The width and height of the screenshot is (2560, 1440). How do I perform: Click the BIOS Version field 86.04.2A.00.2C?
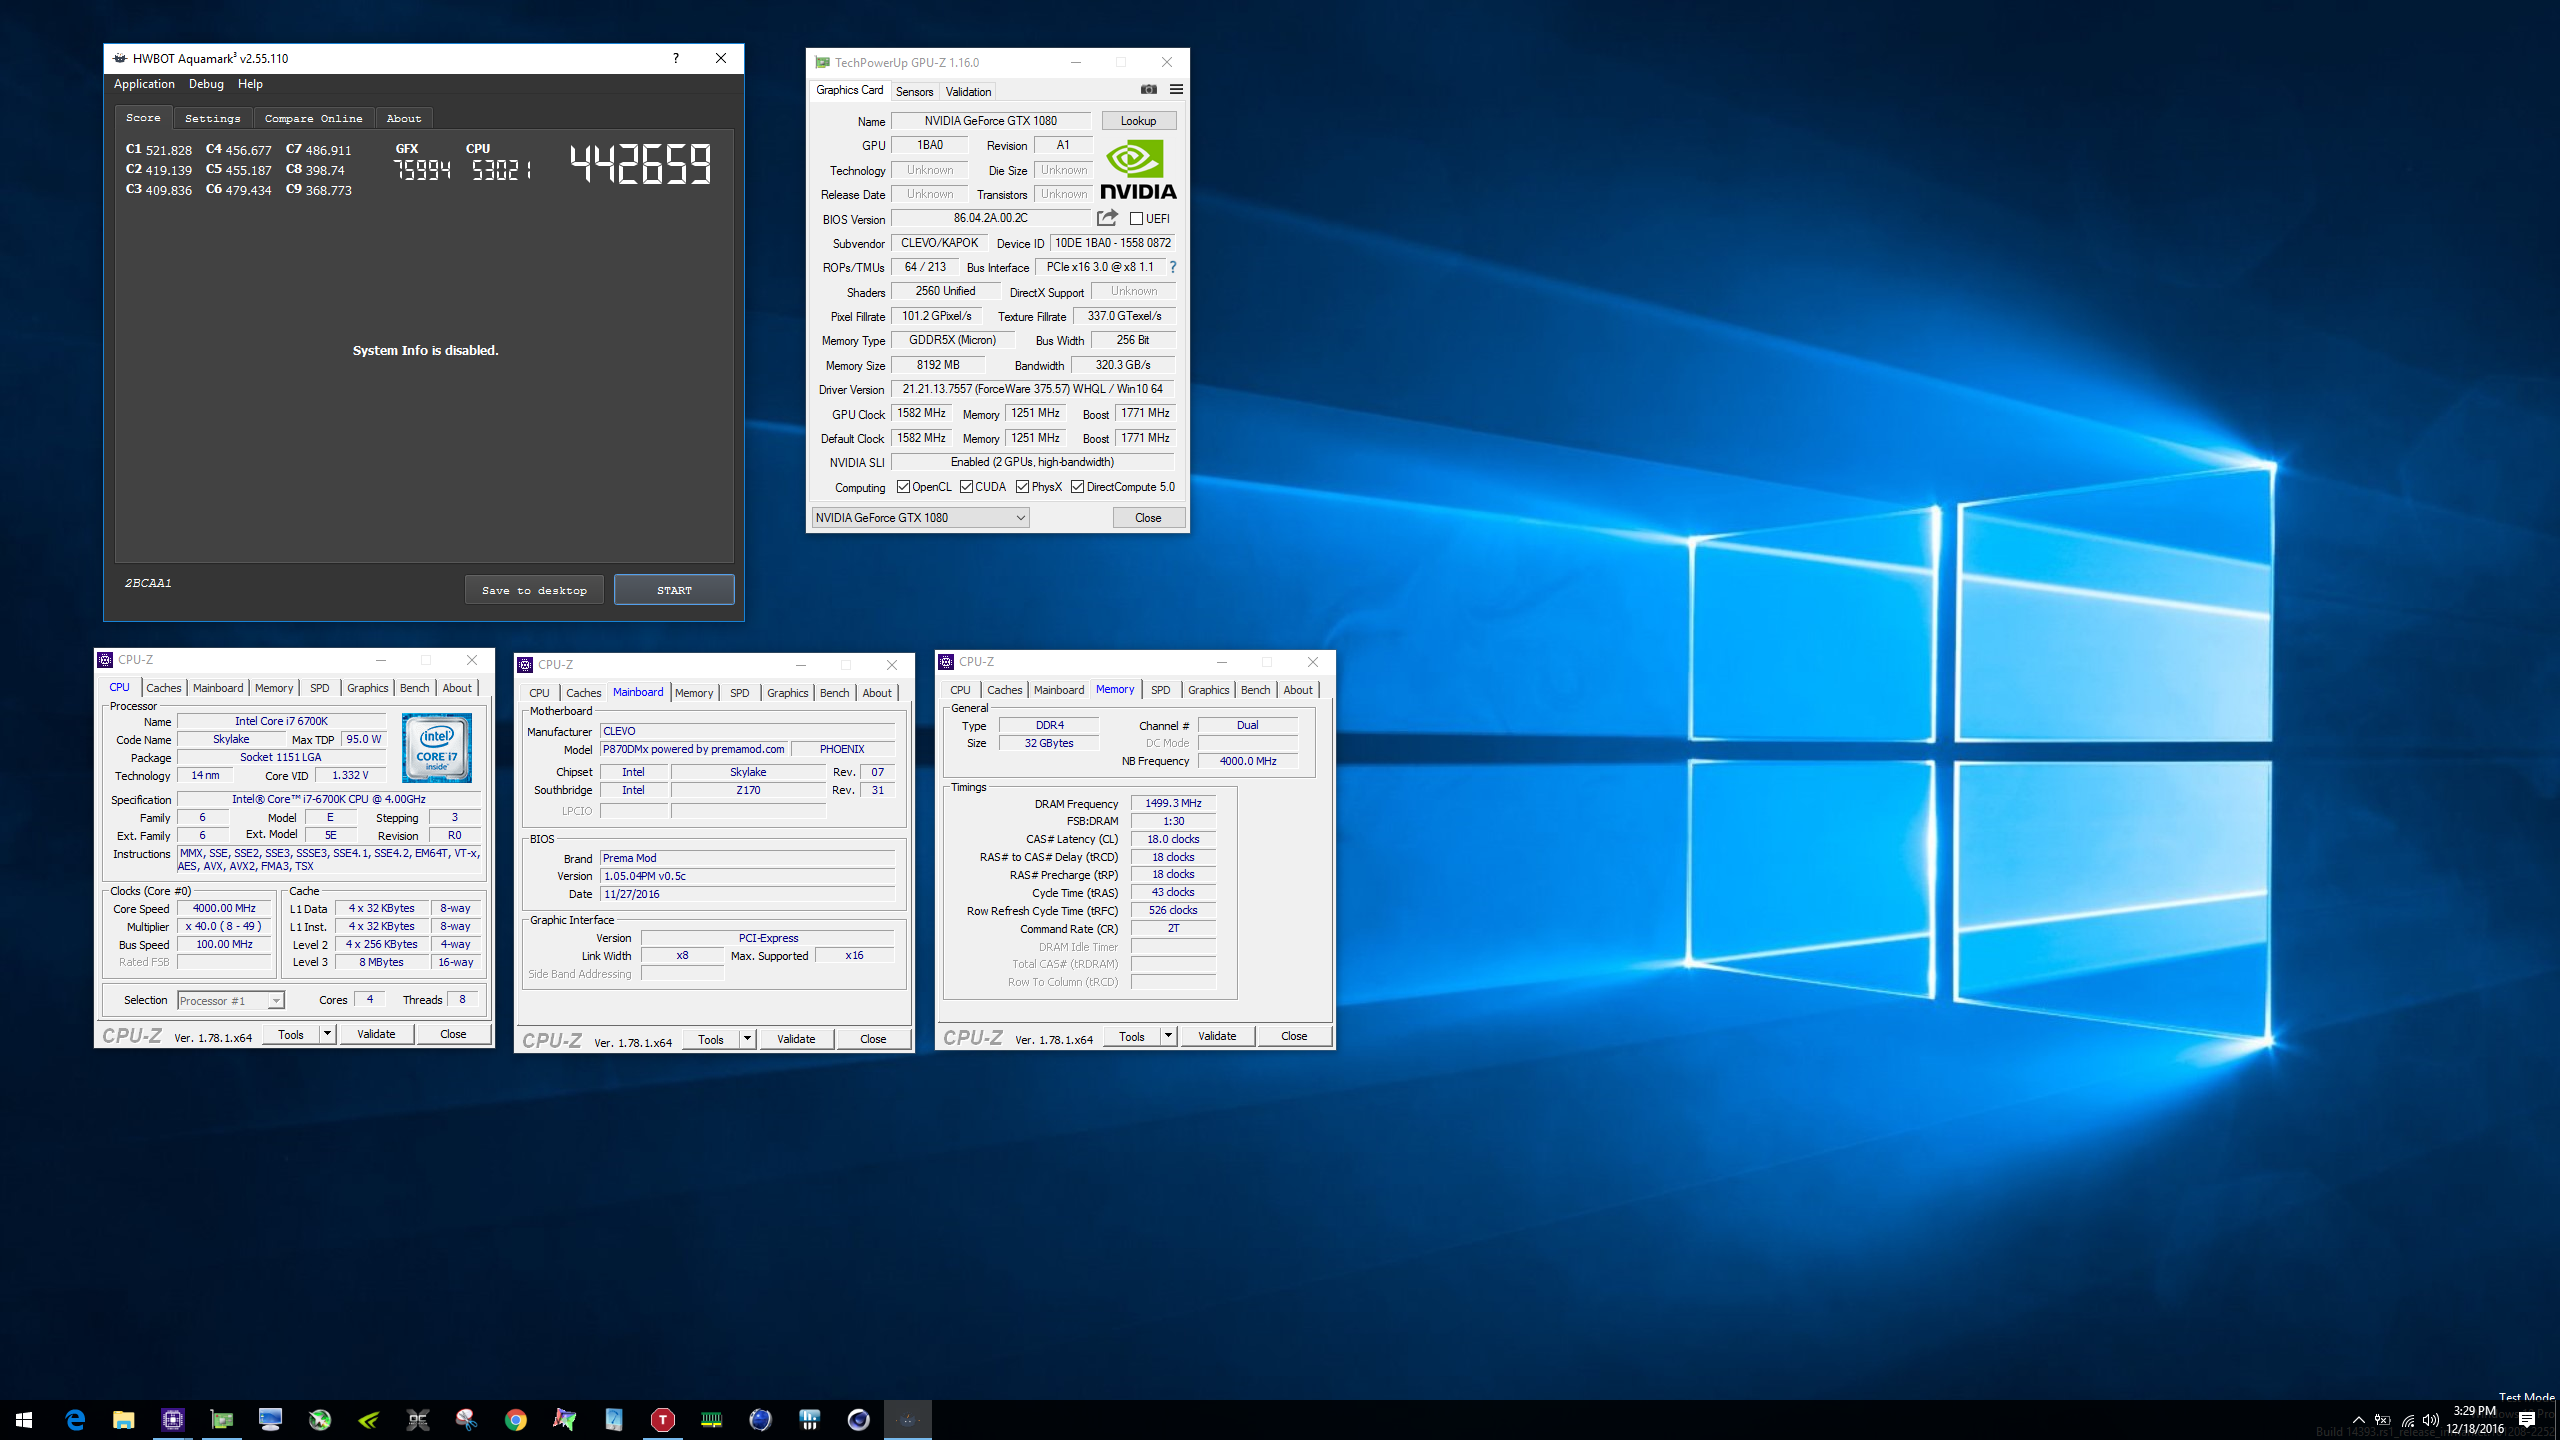[x=990, y=218]
